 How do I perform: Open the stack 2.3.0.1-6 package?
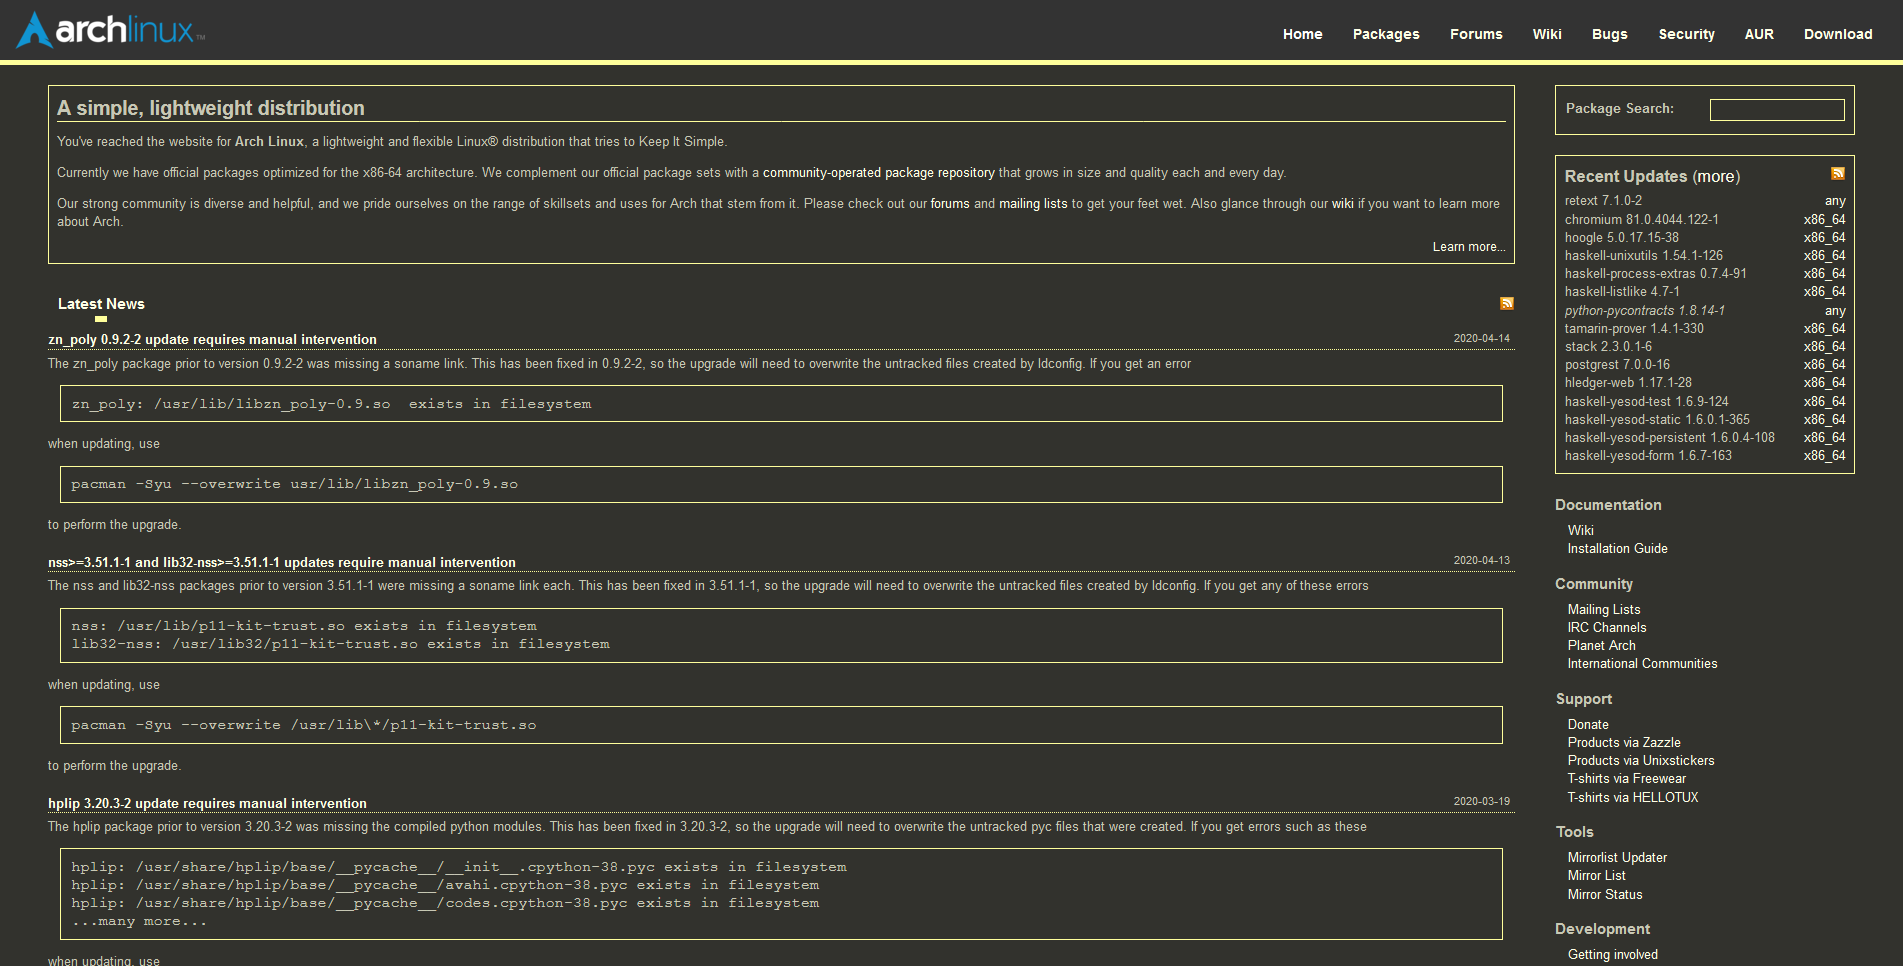tap(1608, 347)
